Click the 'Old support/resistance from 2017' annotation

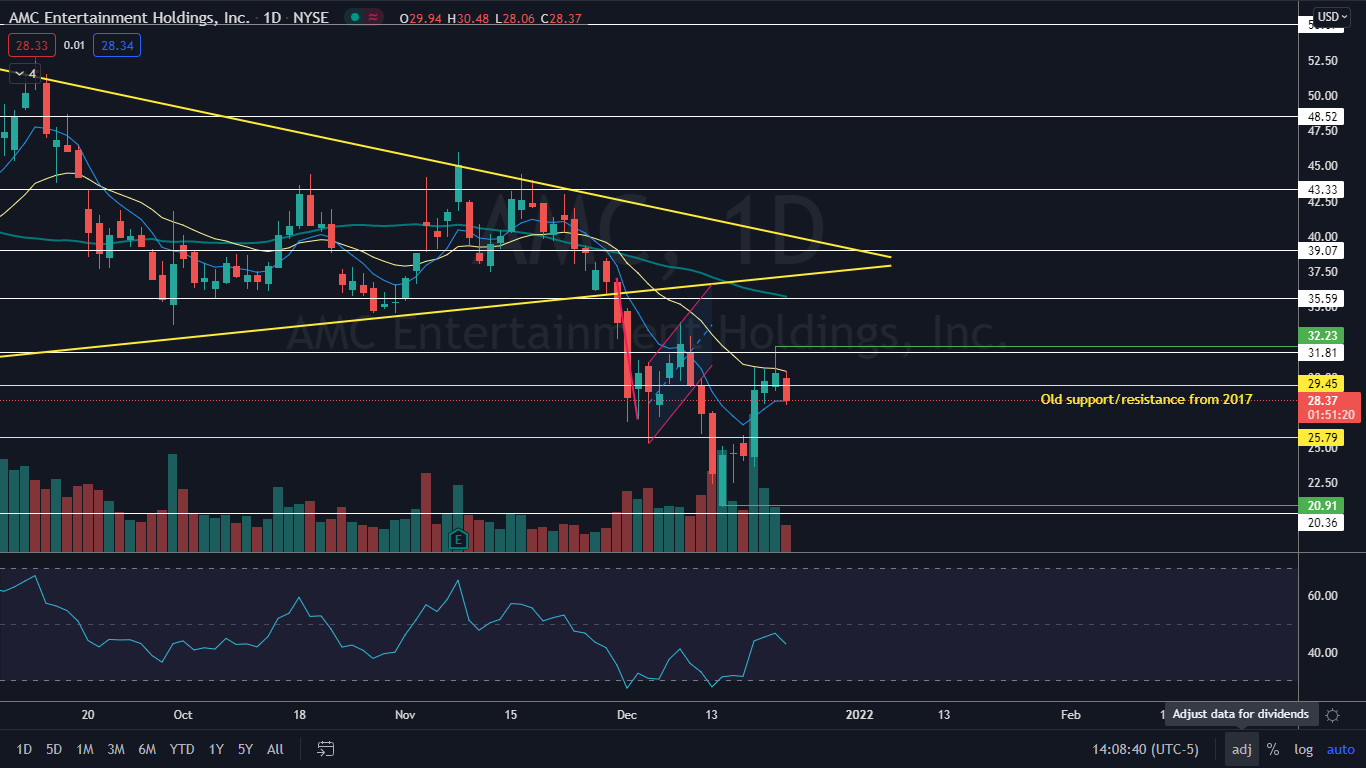tap(1146, 399)
